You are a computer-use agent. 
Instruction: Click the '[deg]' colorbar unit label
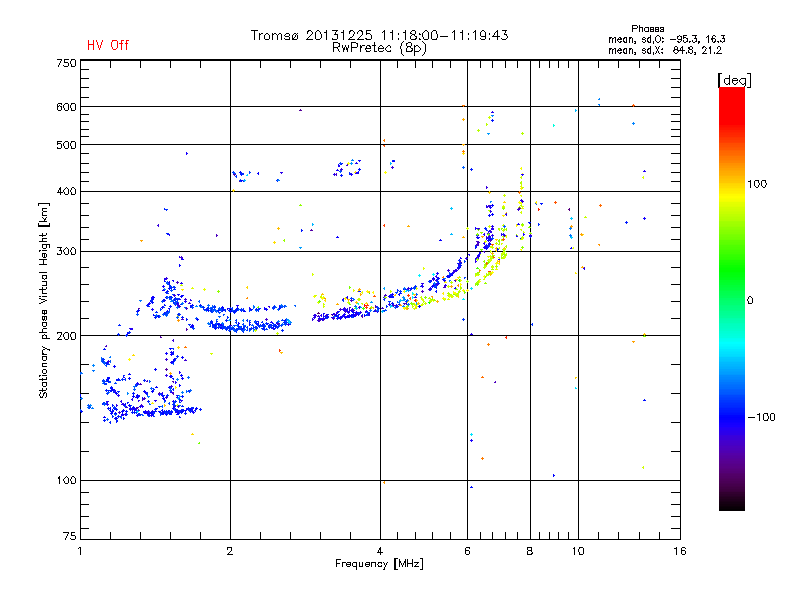coord(734,80)
